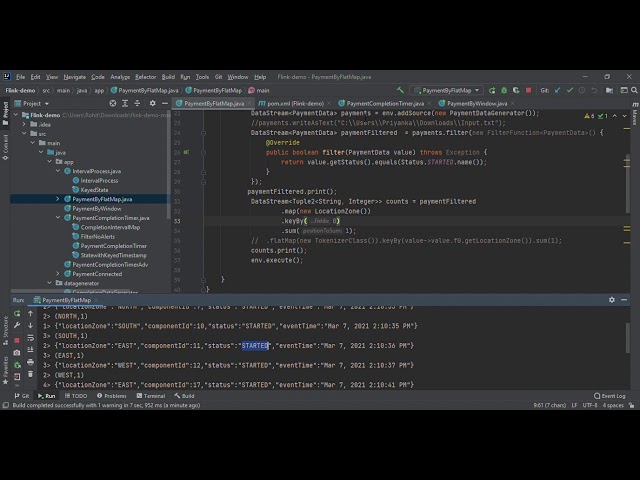Open the Event Log
Screen dimensions: 640x480
610,396
